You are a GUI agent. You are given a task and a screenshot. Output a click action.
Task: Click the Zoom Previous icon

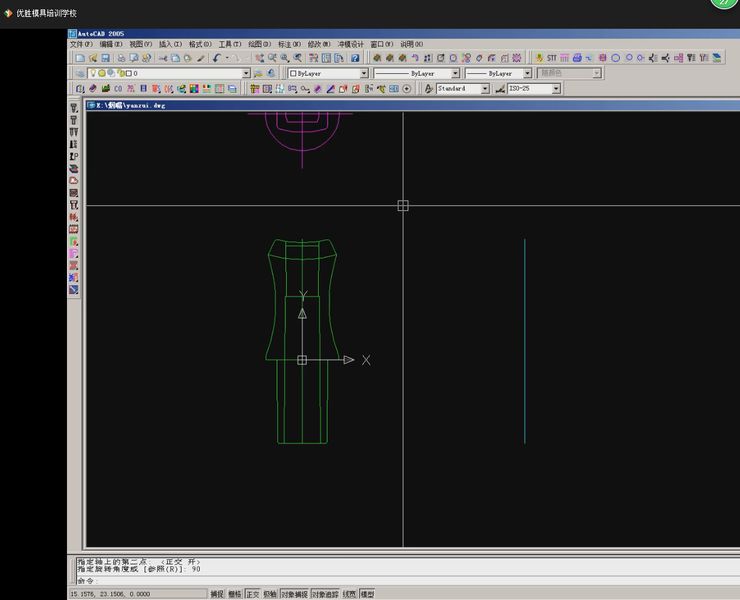point(298,58)
